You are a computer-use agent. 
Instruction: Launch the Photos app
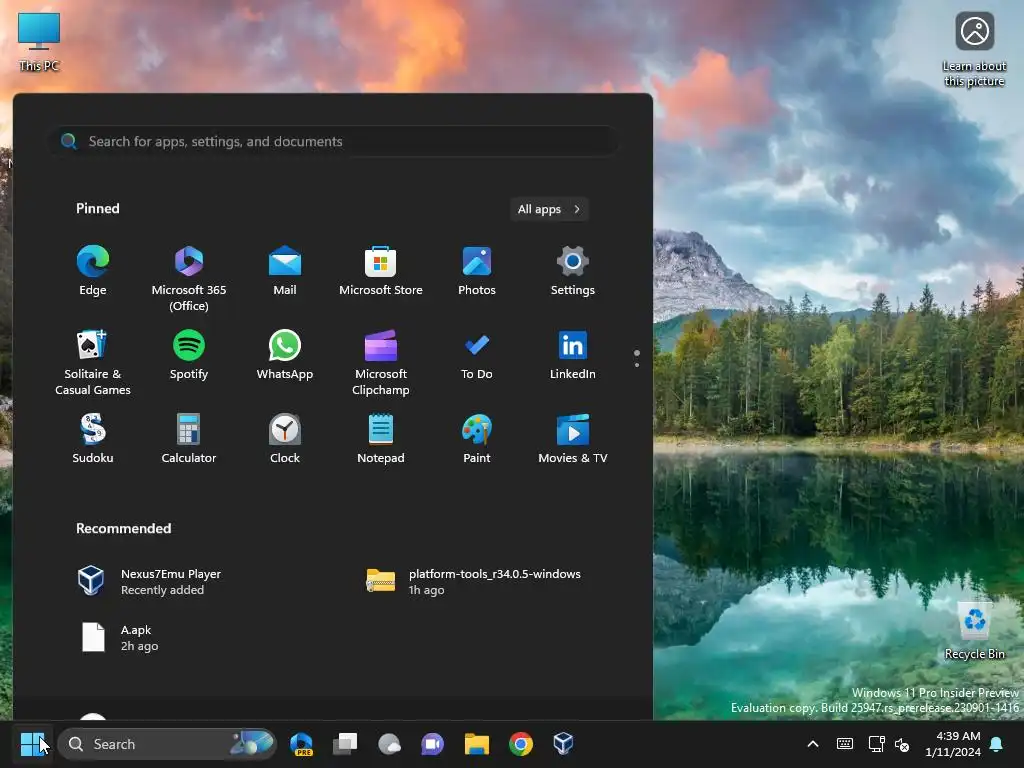click(477, 271)
